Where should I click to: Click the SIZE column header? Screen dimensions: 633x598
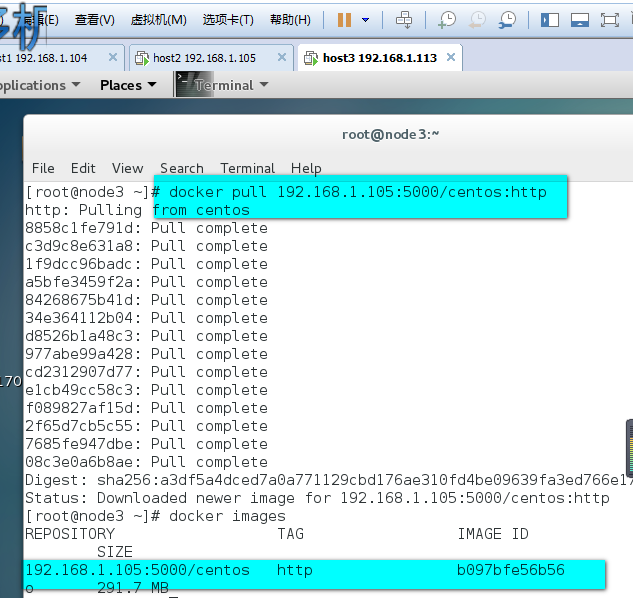pyautogui.click(x=115, y=552)
